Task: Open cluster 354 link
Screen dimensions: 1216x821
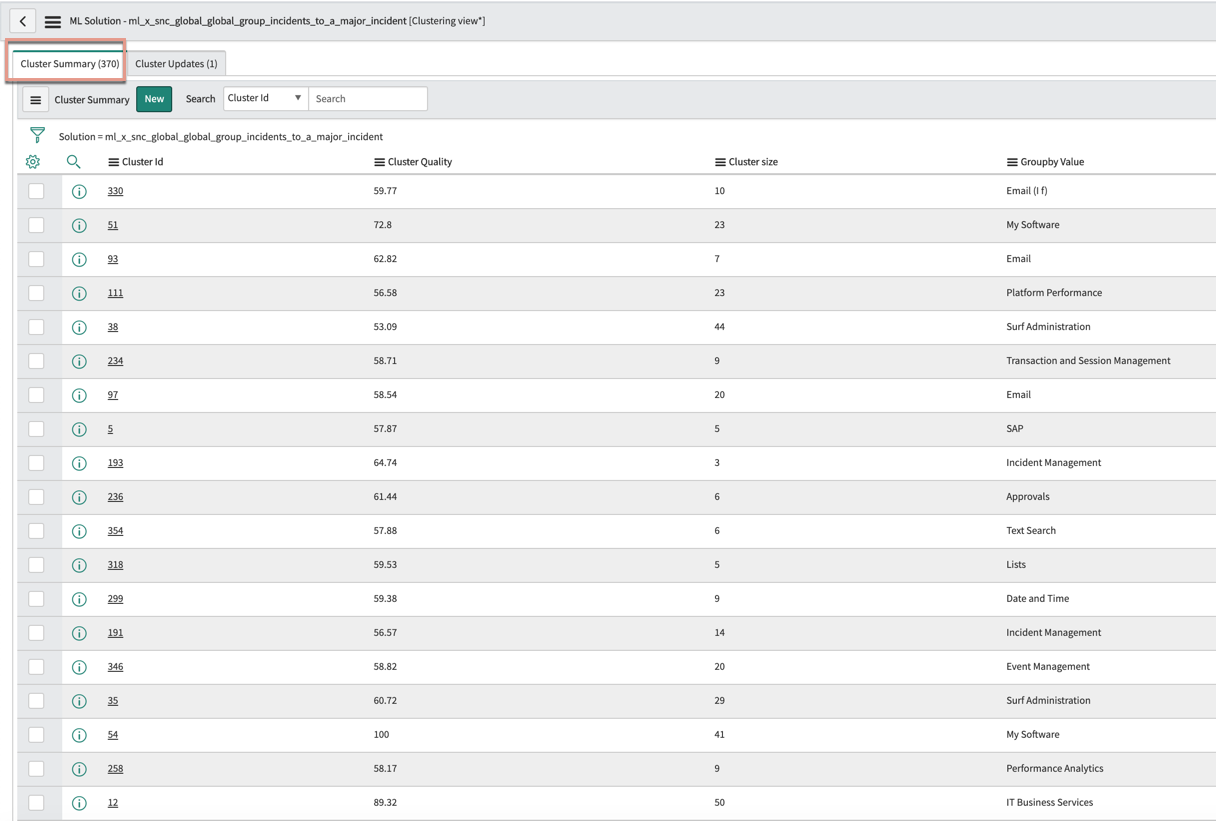Action: click(x=116, y=531)
